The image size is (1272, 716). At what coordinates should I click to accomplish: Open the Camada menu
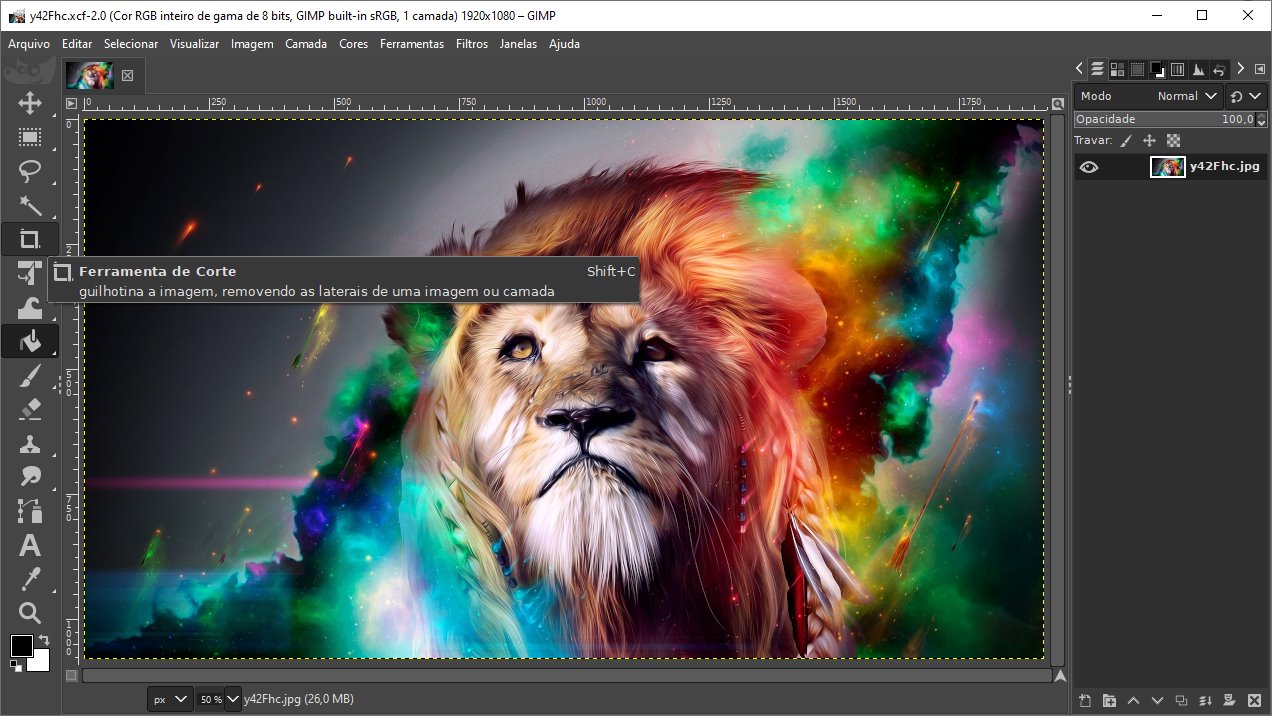tap(306, 44)
